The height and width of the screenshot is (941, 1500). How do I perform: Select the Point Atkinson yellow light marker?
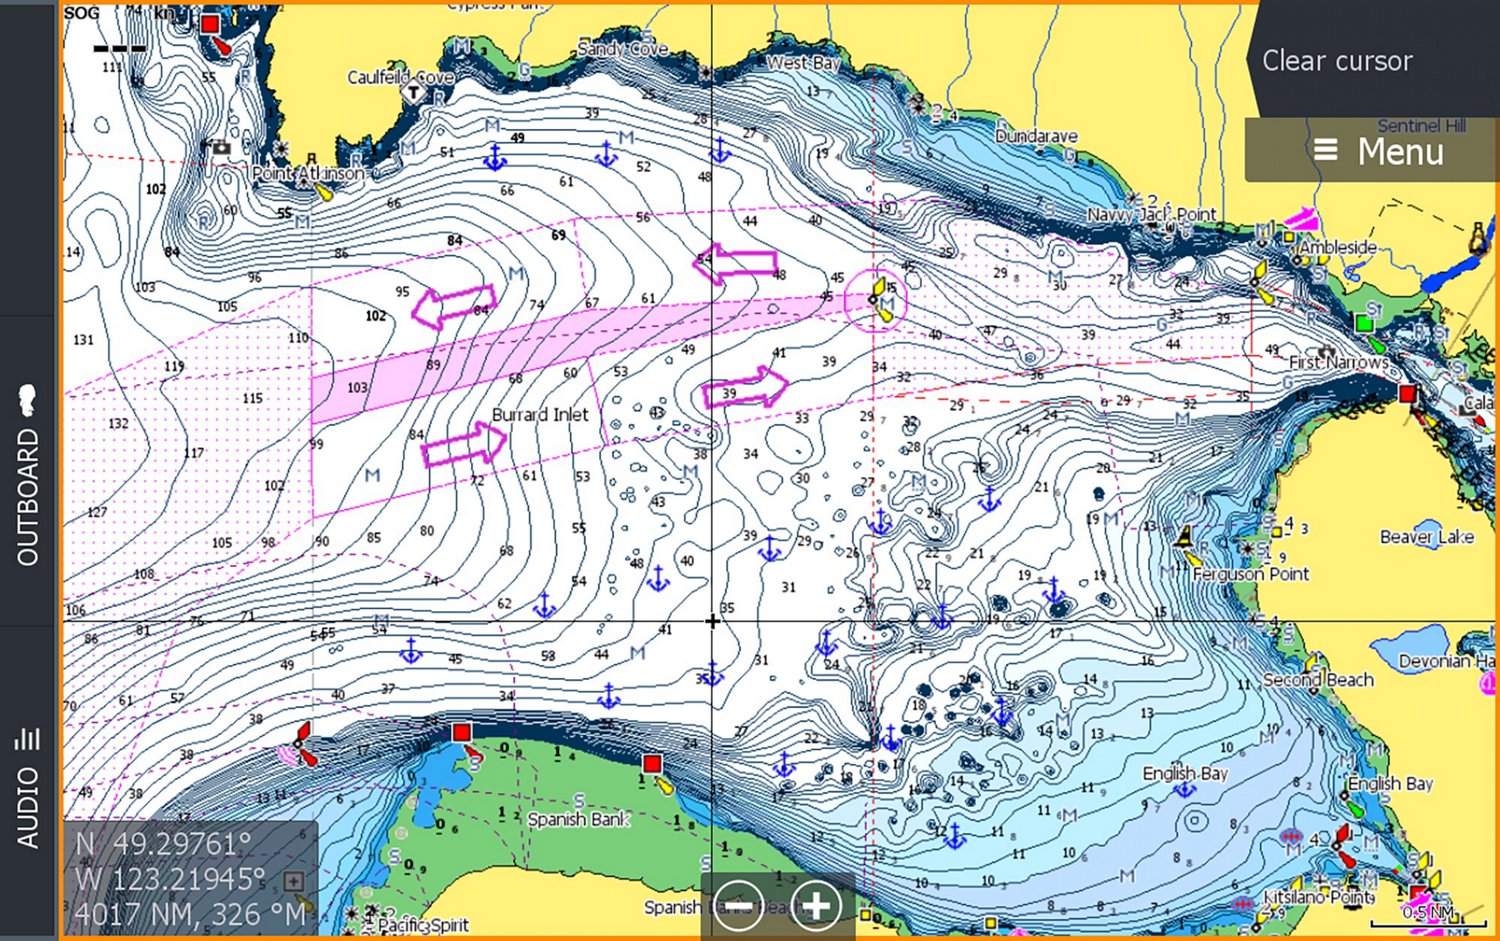(322, 190)
